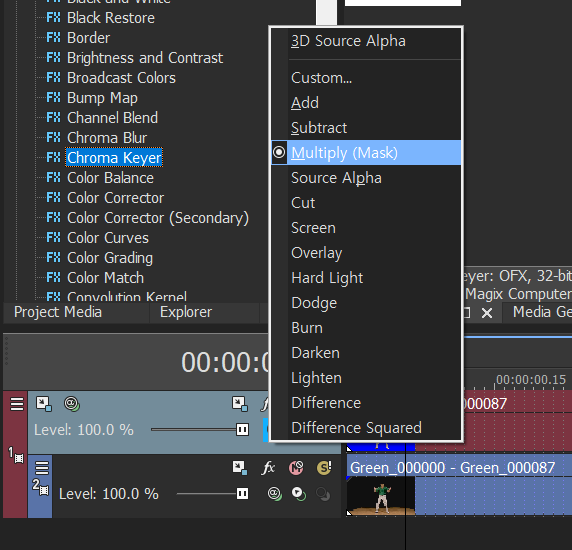Select Color Grading effect
The width and height of the screenshot is (572, 550).
point(110,258)
